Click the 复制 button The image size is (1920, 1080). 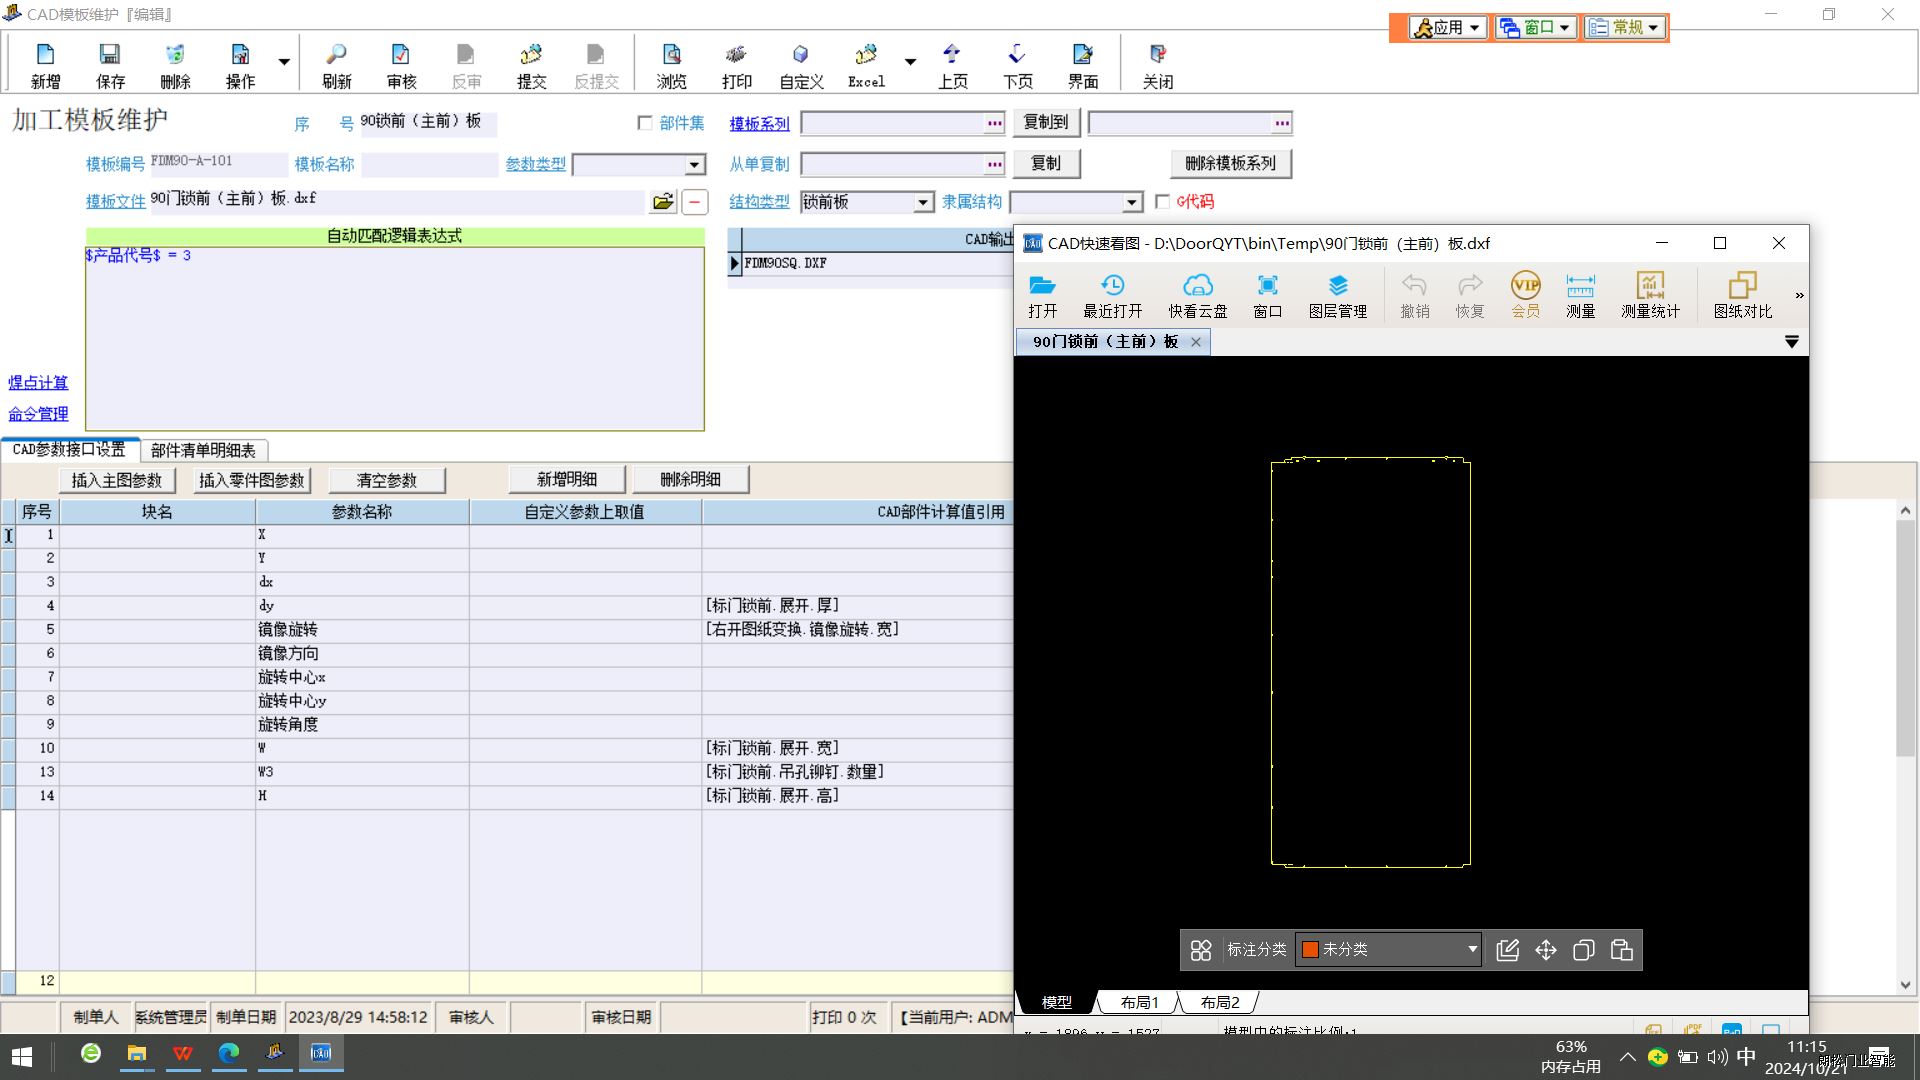[1046, 164]
